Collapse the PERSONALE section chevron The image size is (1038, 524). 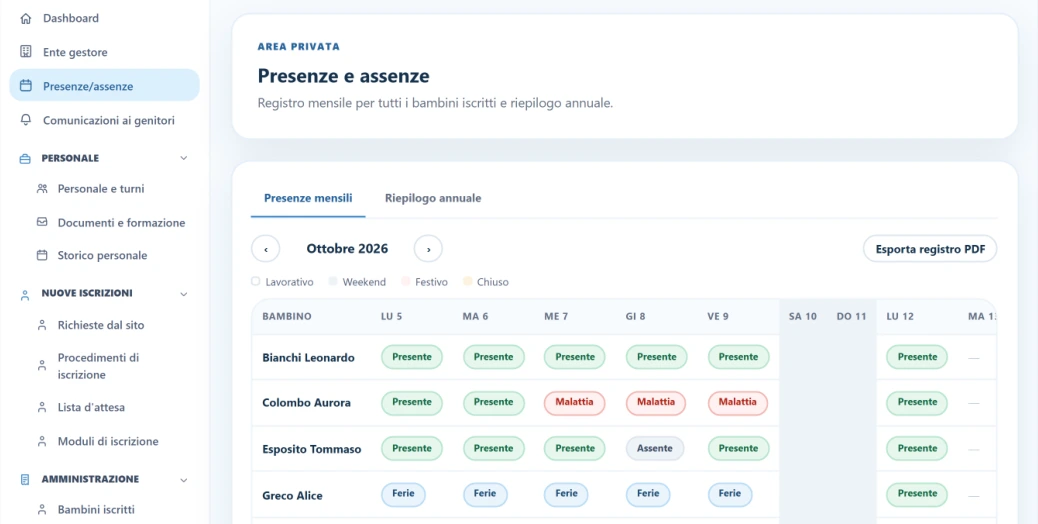(x=184, y=158)
